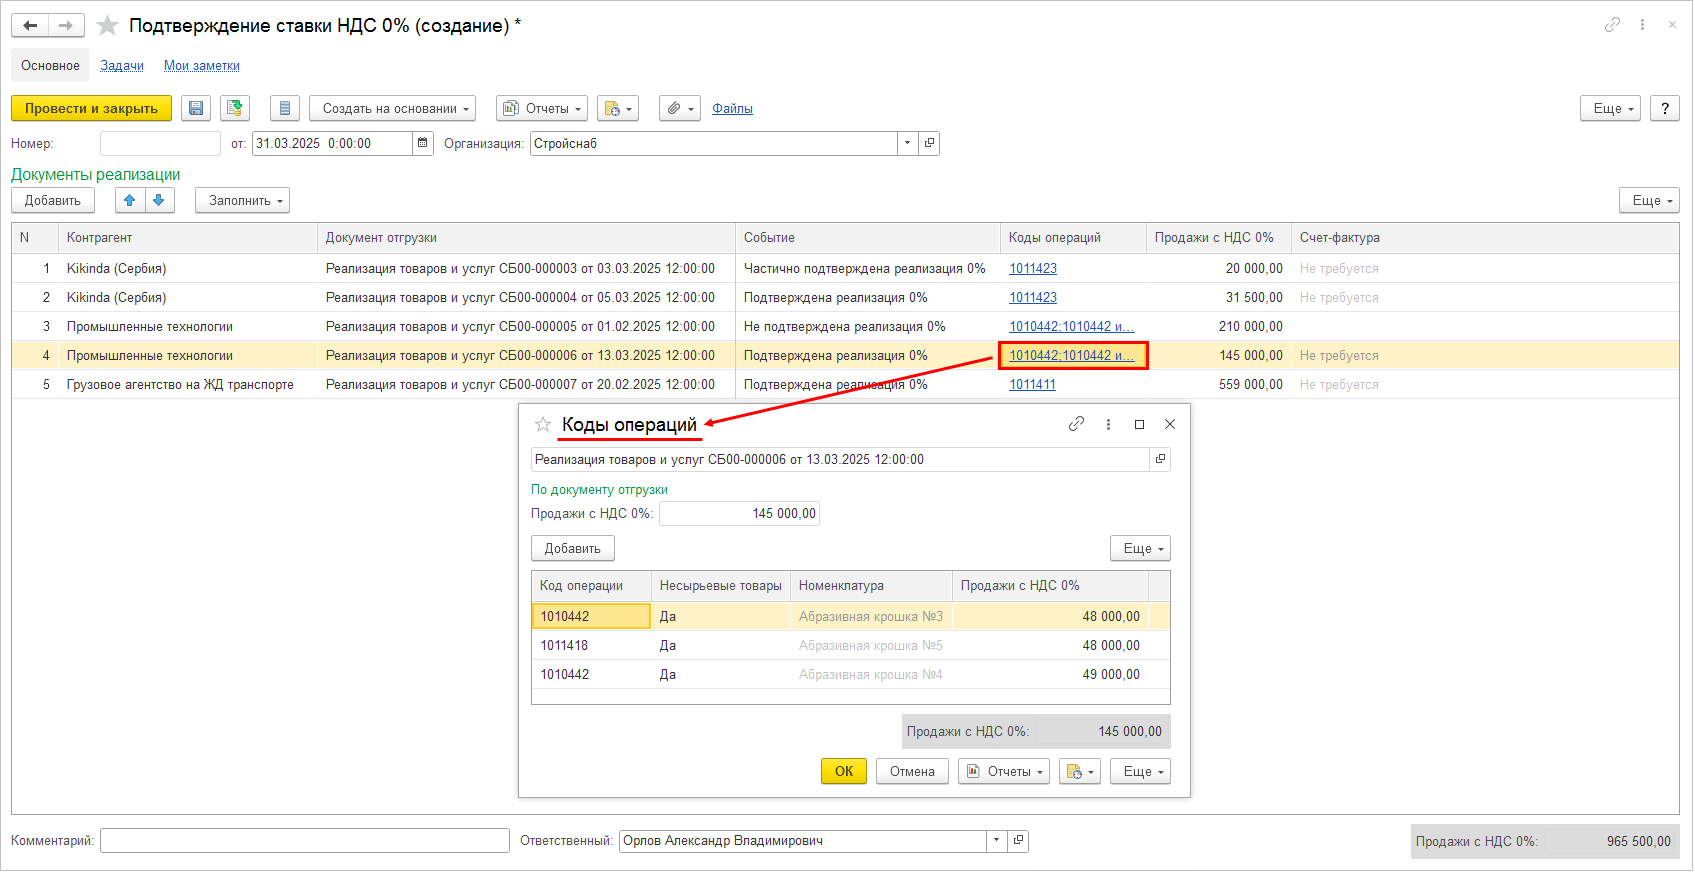Move row down with blue arrow
This screenshot has height=872, width=1695.
(159, 200)
